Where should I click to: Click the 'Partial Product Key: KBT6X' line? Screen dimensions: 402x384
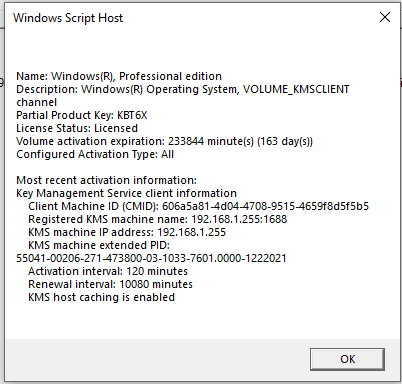[x=82, y=115]
